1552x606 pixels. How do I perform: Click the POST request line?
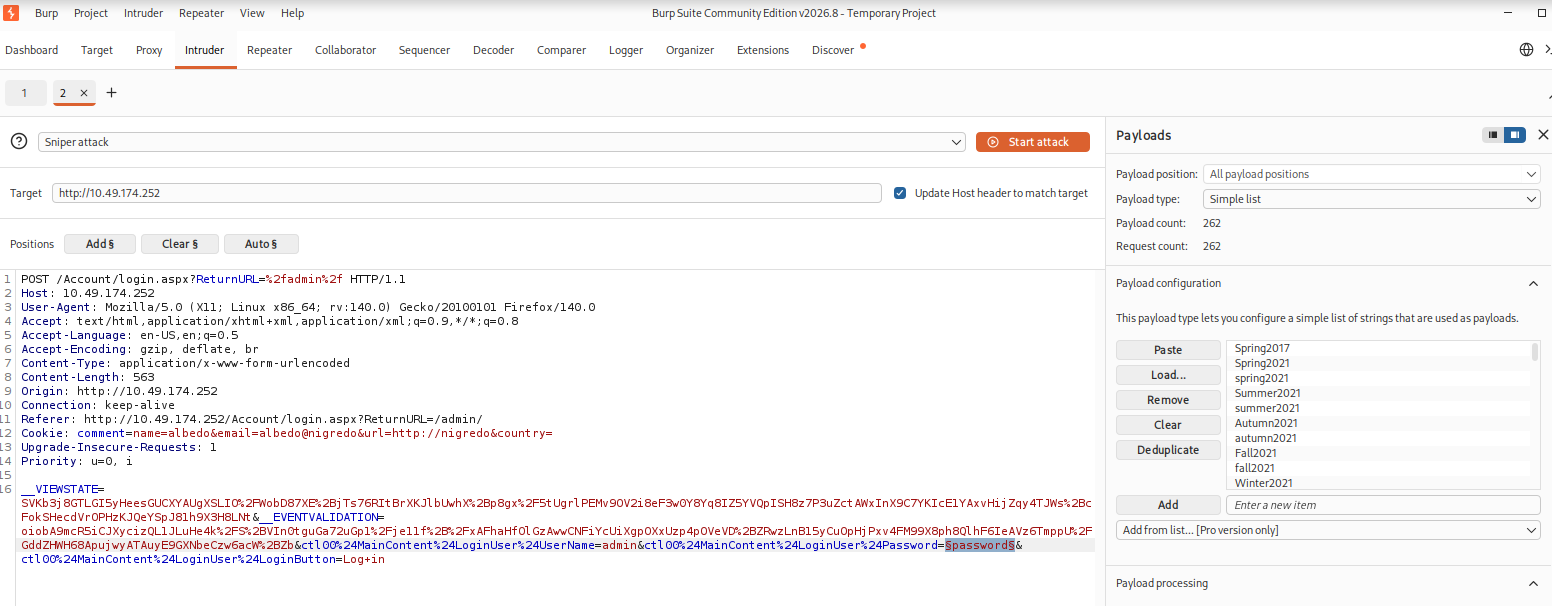coord(213,279)
